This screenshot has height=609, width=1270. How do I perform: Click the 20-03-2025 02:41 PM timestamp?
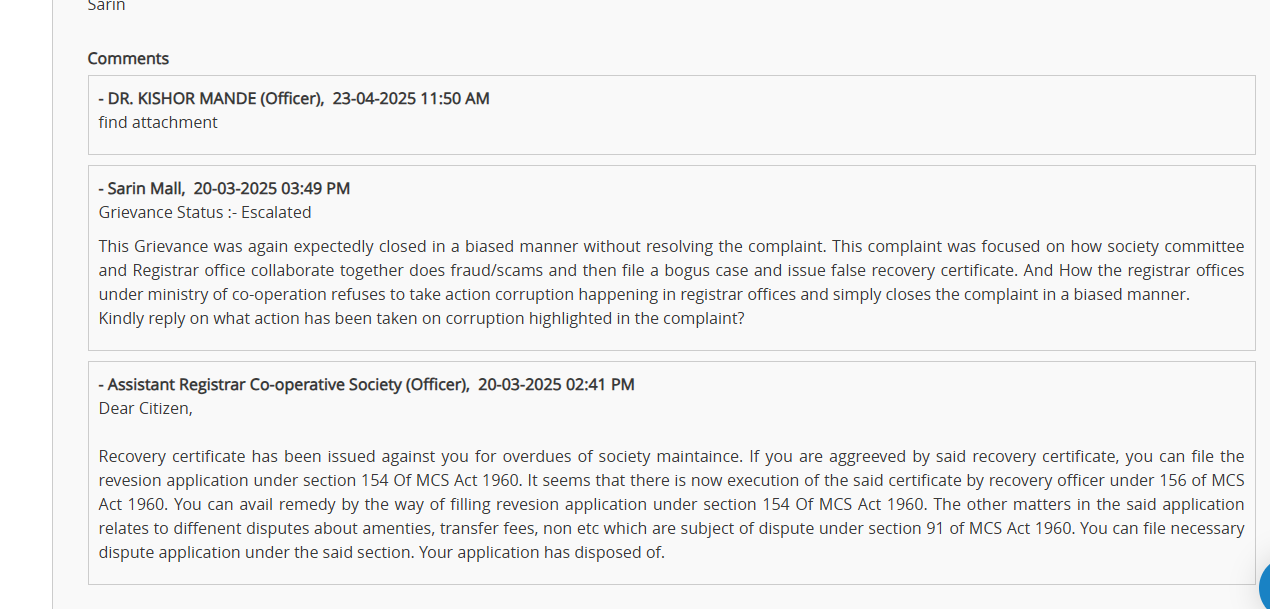coord(556,384)
